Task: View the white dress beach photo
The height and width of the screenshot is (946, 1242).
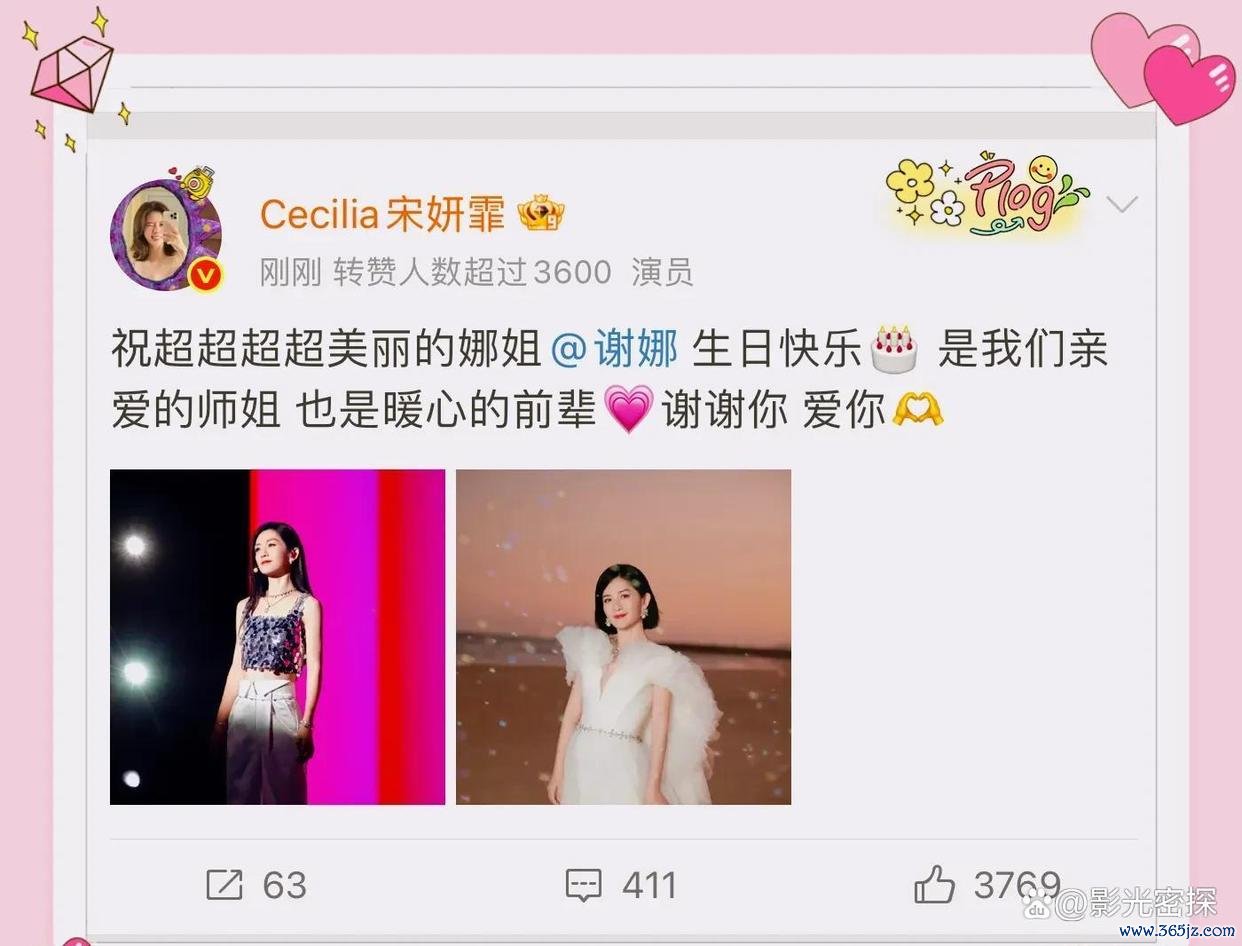Action: click(624, 637)
